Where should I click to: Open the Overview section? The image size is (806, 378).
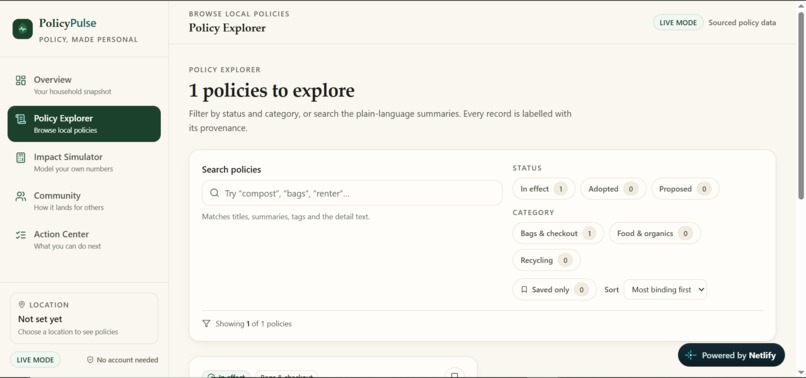(84, 85)
